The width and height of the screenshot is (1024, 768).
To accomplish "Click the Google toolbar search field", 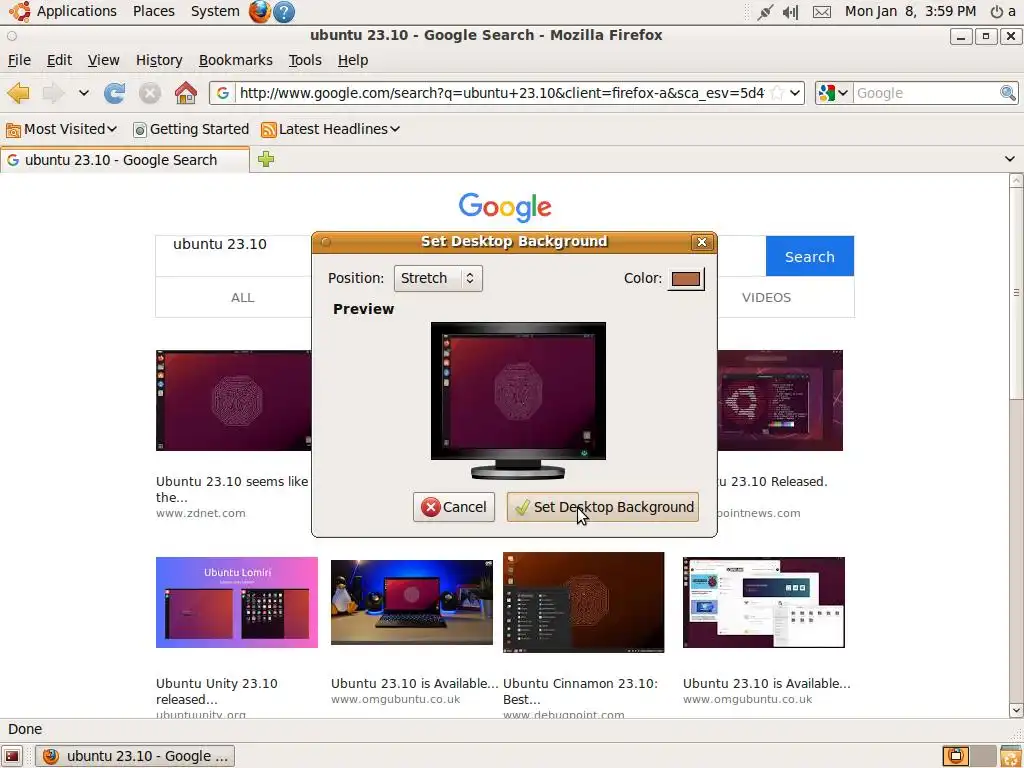I will pos(926,93).
